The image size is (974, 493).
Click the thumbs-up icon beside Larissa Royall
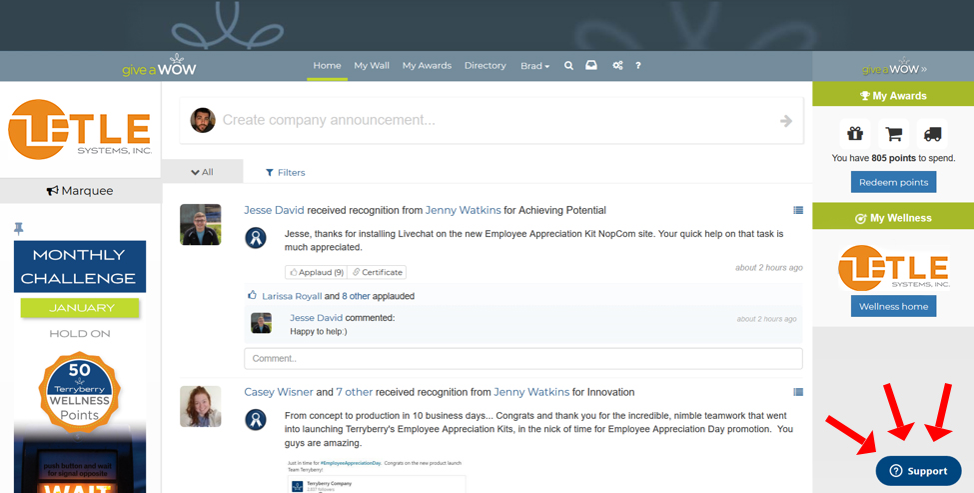pos(252,296)
